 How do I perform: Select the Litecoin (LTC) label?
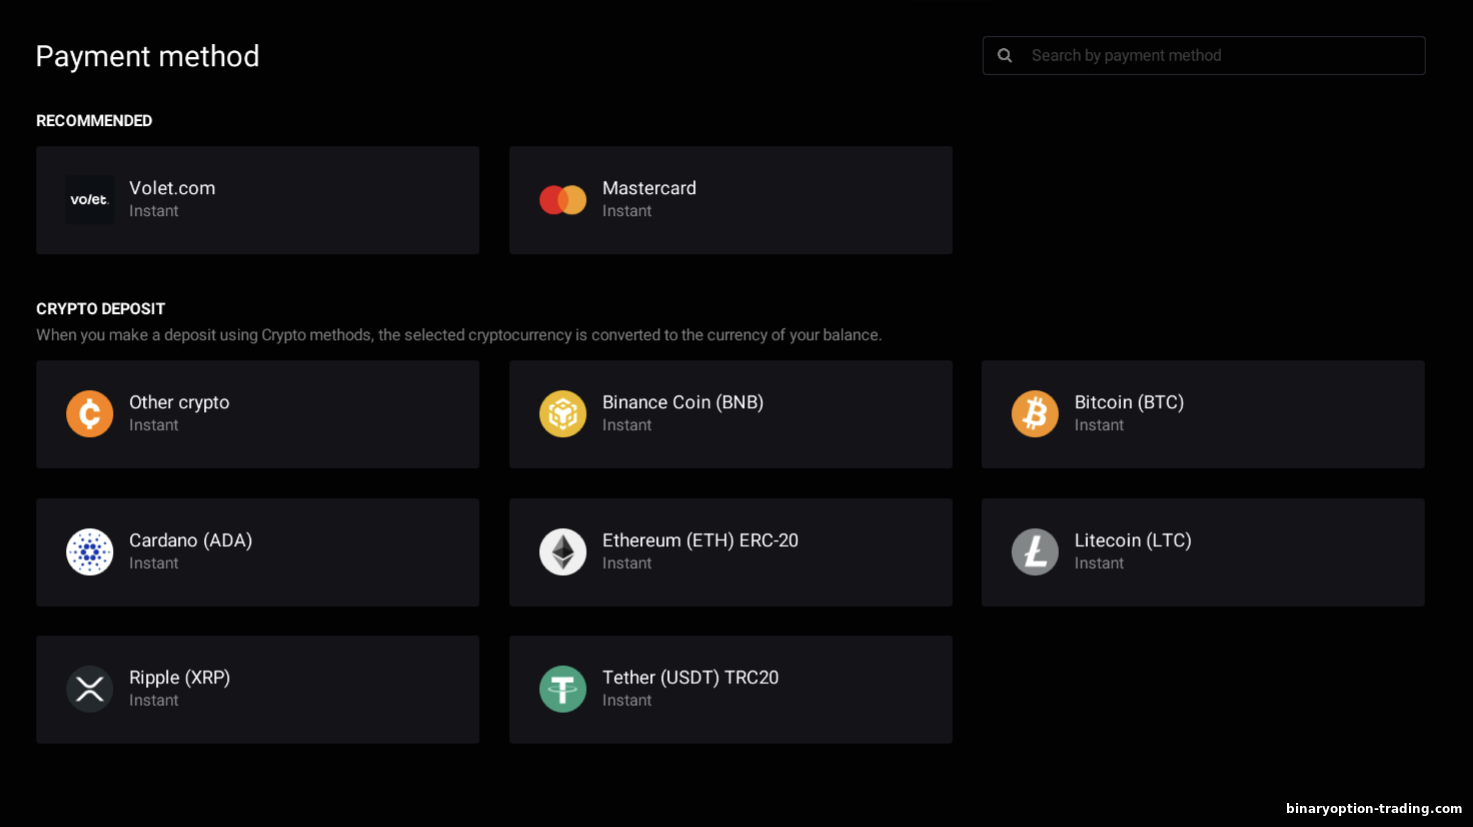pos(1133,540)
